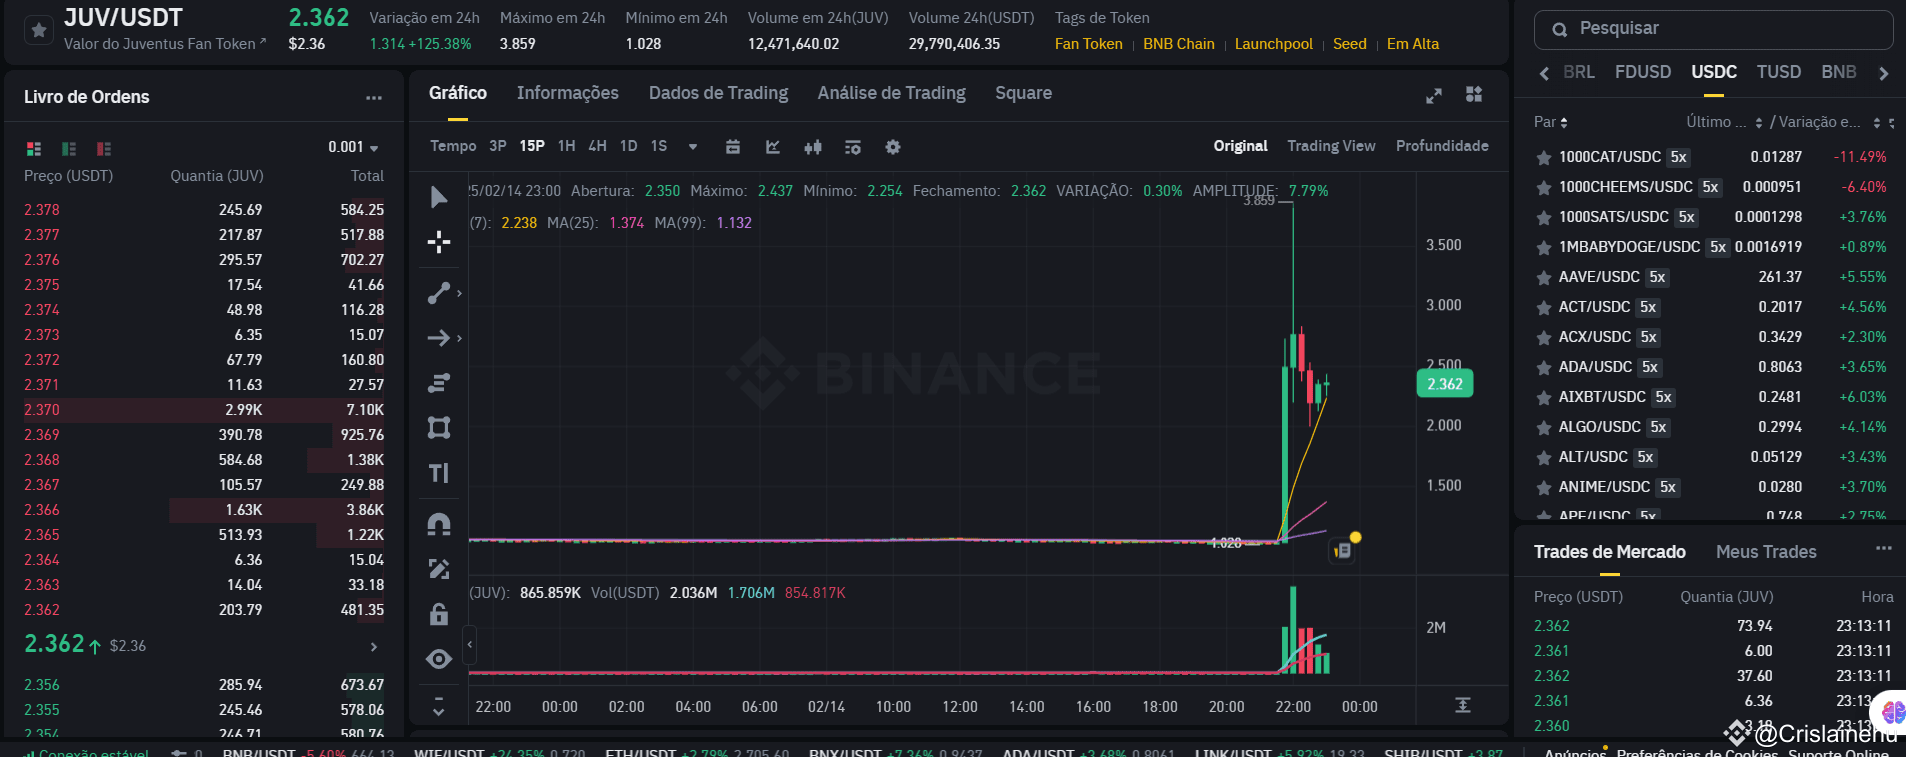Open the Fibonacci retracement tool
Screen dimensions: 1906x757
438,383
